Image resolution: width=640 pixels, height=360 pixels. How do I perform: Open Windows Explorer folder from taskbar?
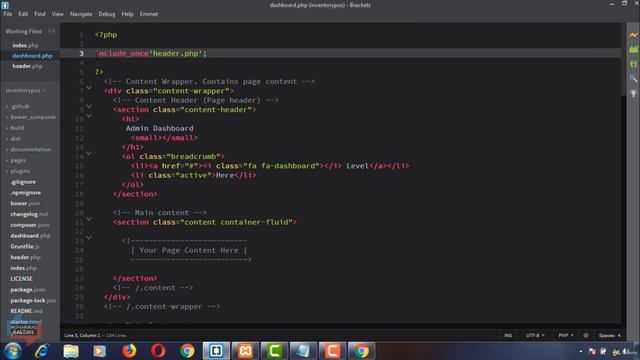click(71, 351)
